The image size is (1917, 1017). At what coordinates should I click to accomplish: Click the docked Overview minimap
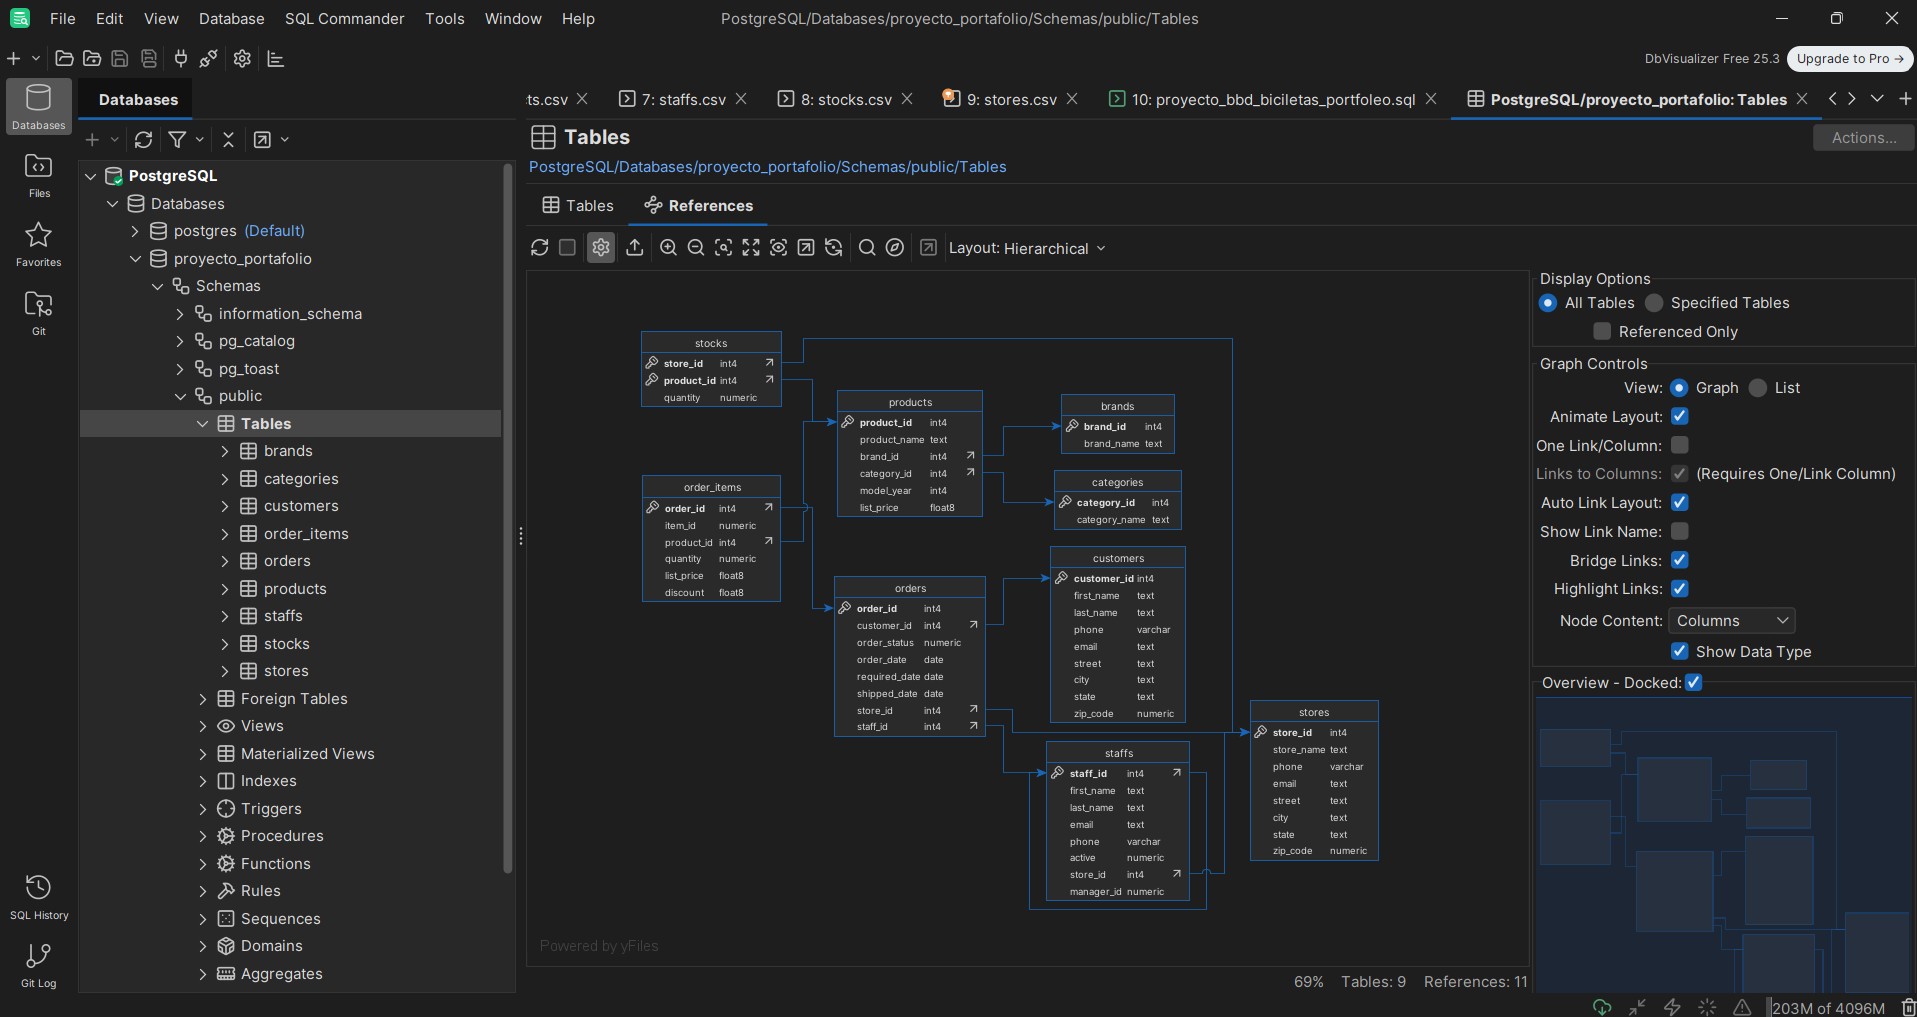(1723, 845)
